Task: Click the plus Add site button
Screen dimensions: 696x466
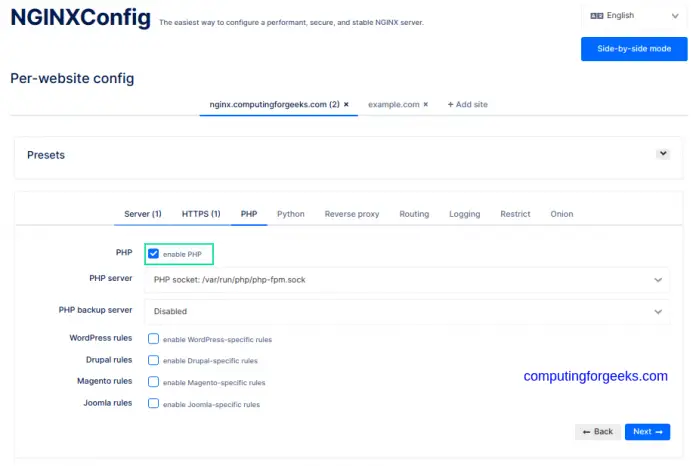Action: pos(467,104)
